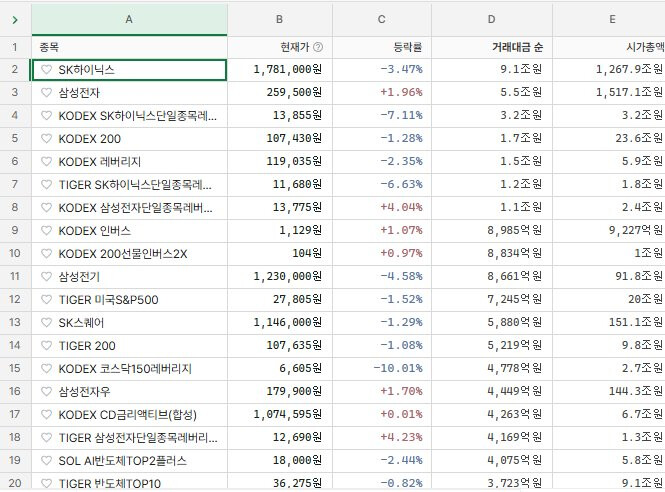Click the 23.6조원 market cap cell
Screen dimensions: 665x492
coord(609,138)
